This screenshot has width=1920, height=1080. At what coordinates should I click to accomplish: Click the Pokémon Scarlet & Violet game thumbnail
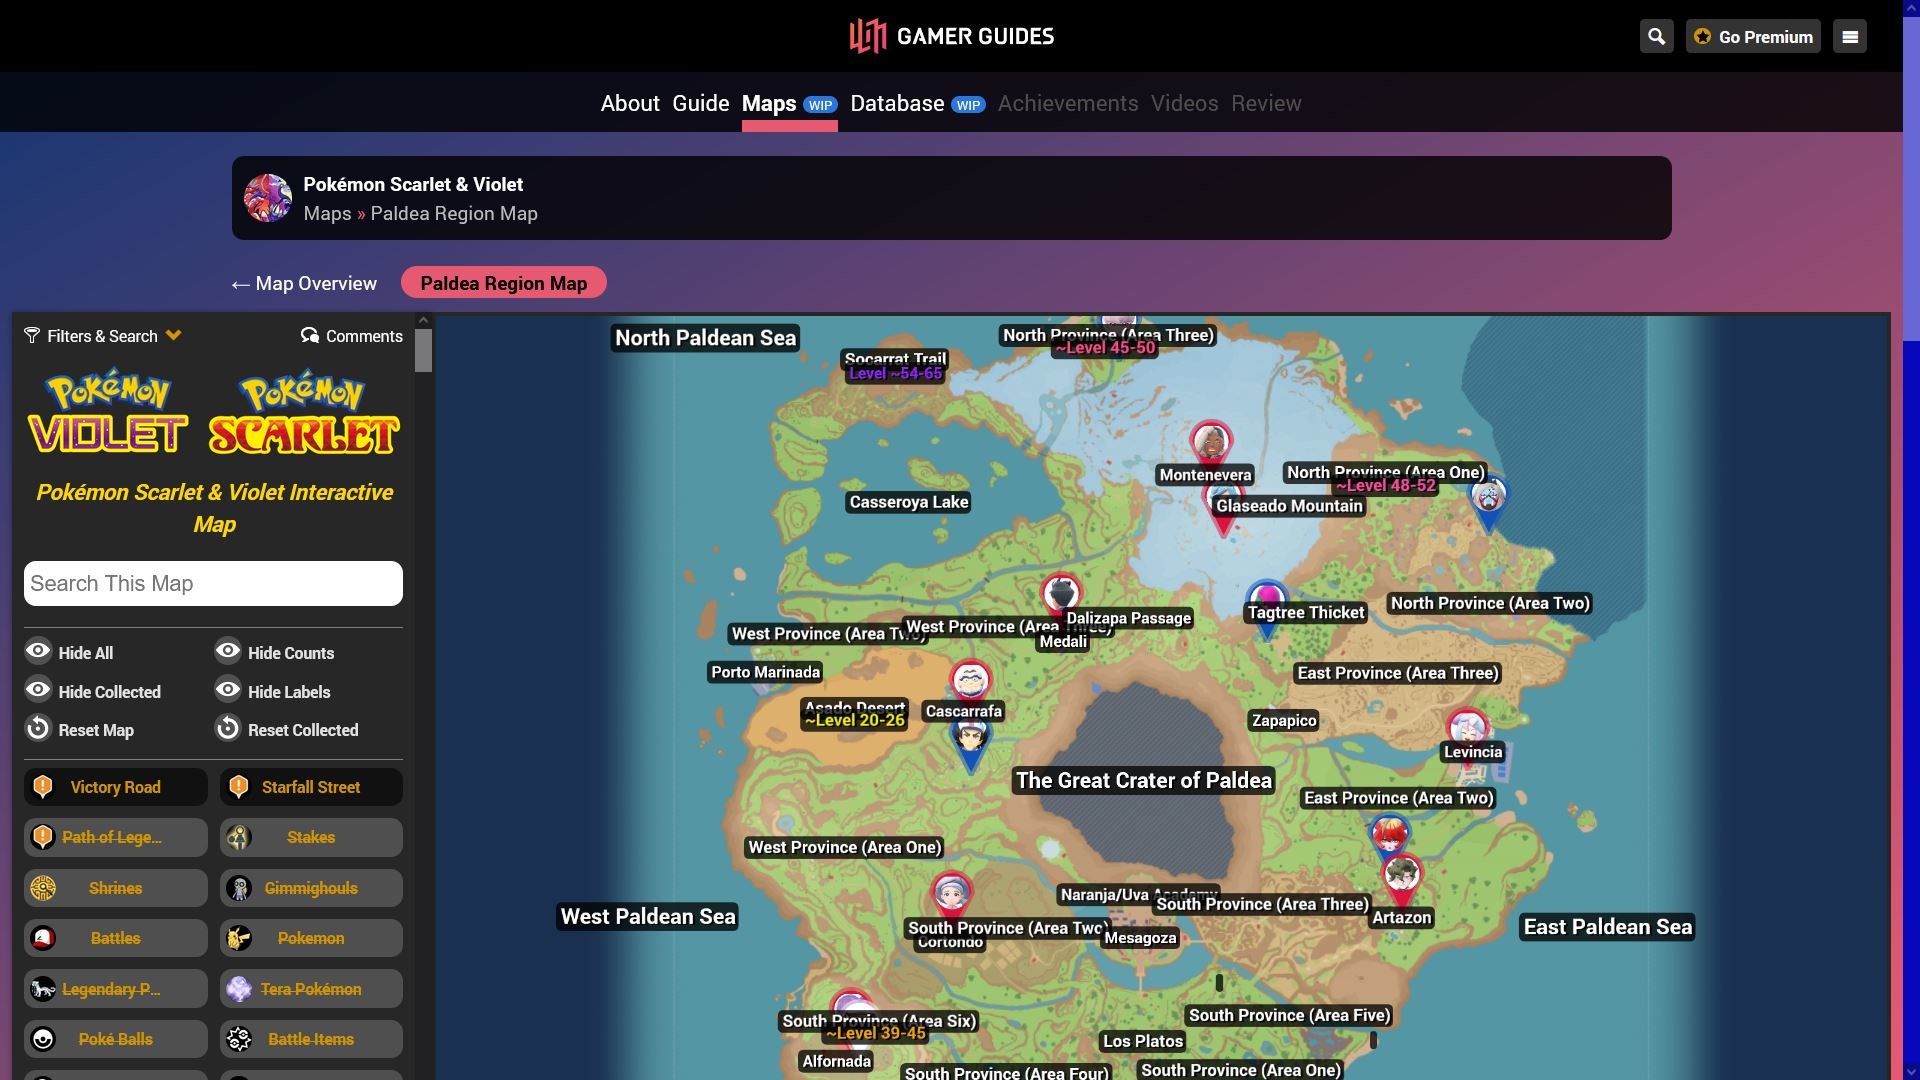coord(268,198)
